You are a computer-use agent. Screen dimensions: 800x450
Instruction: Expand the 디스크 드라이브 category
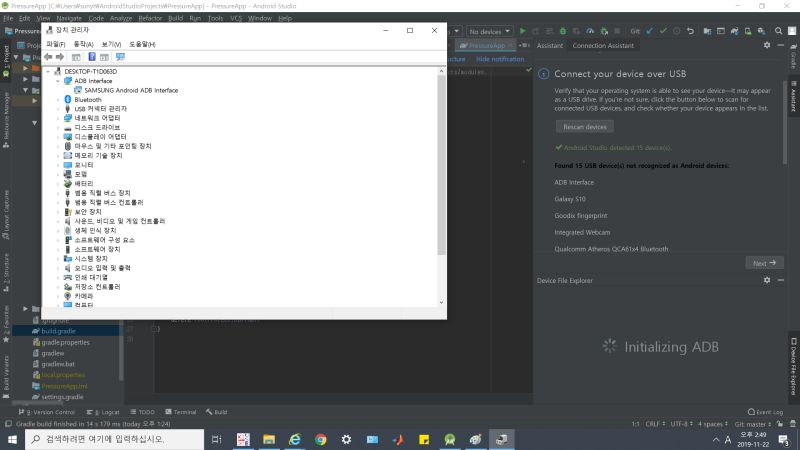click(58, 128)
